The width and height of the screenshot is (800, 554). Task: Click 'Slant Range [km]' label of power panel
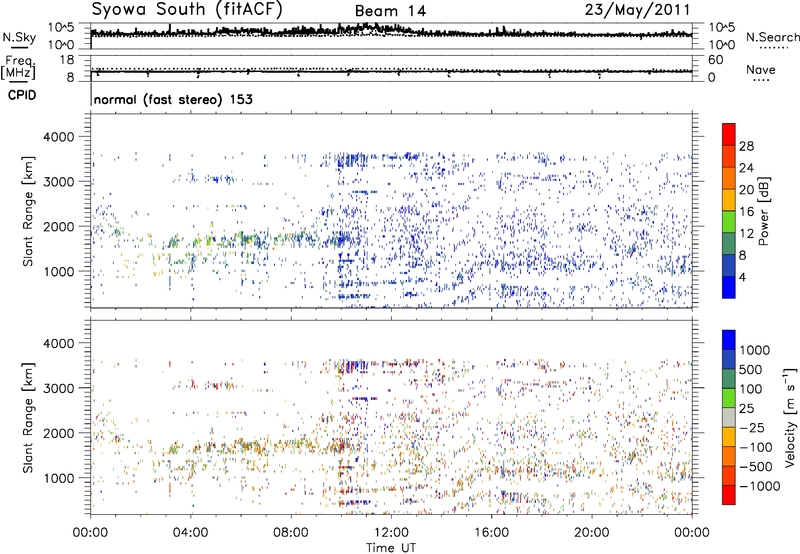pos(28,211)
